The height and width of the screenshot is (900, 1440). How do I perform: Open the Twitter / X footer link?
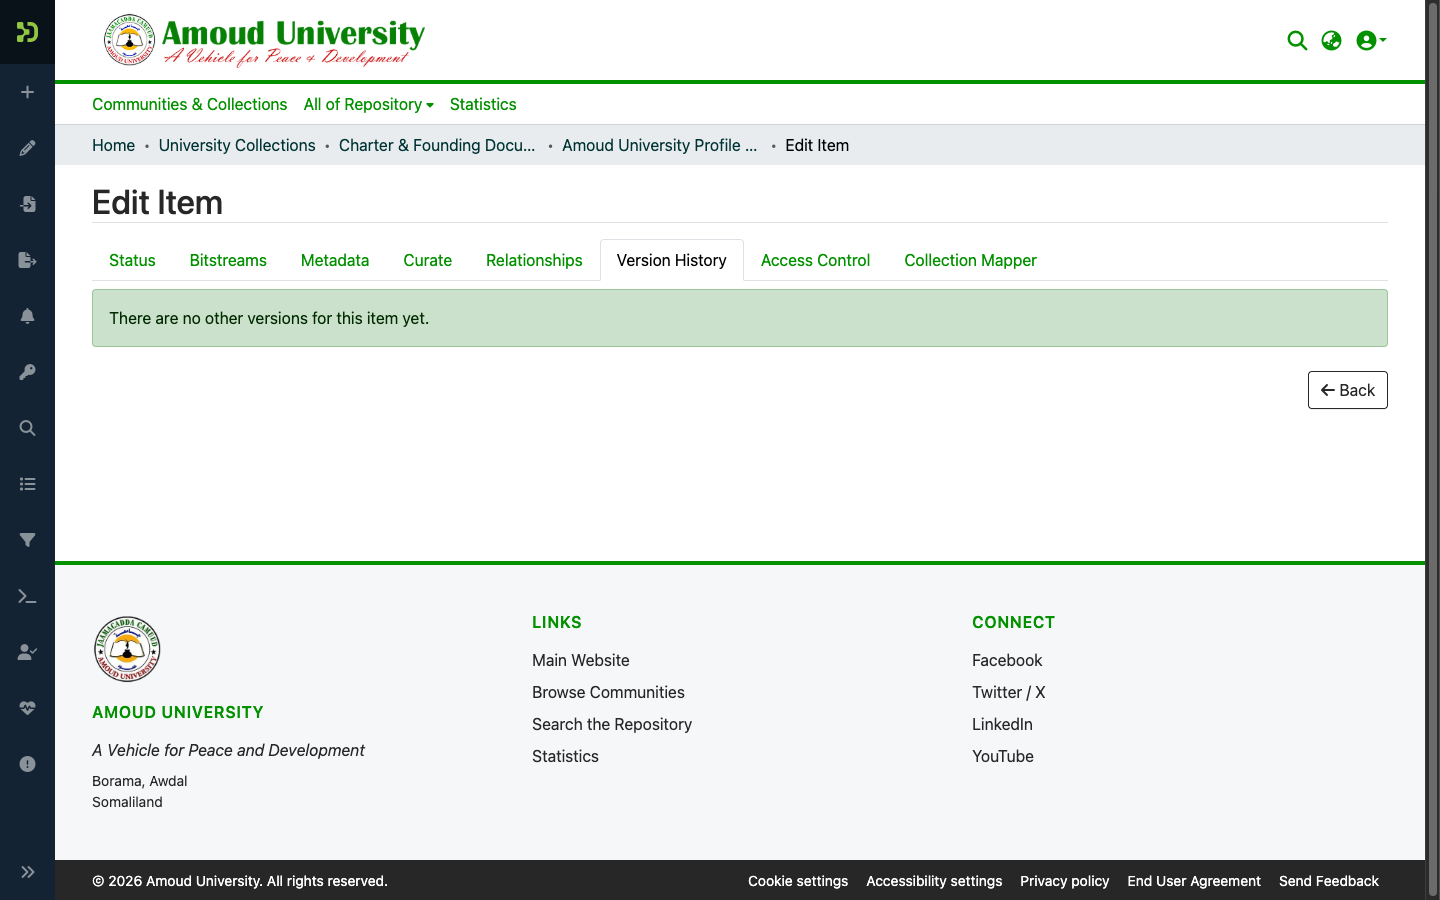coord(1009,692)
